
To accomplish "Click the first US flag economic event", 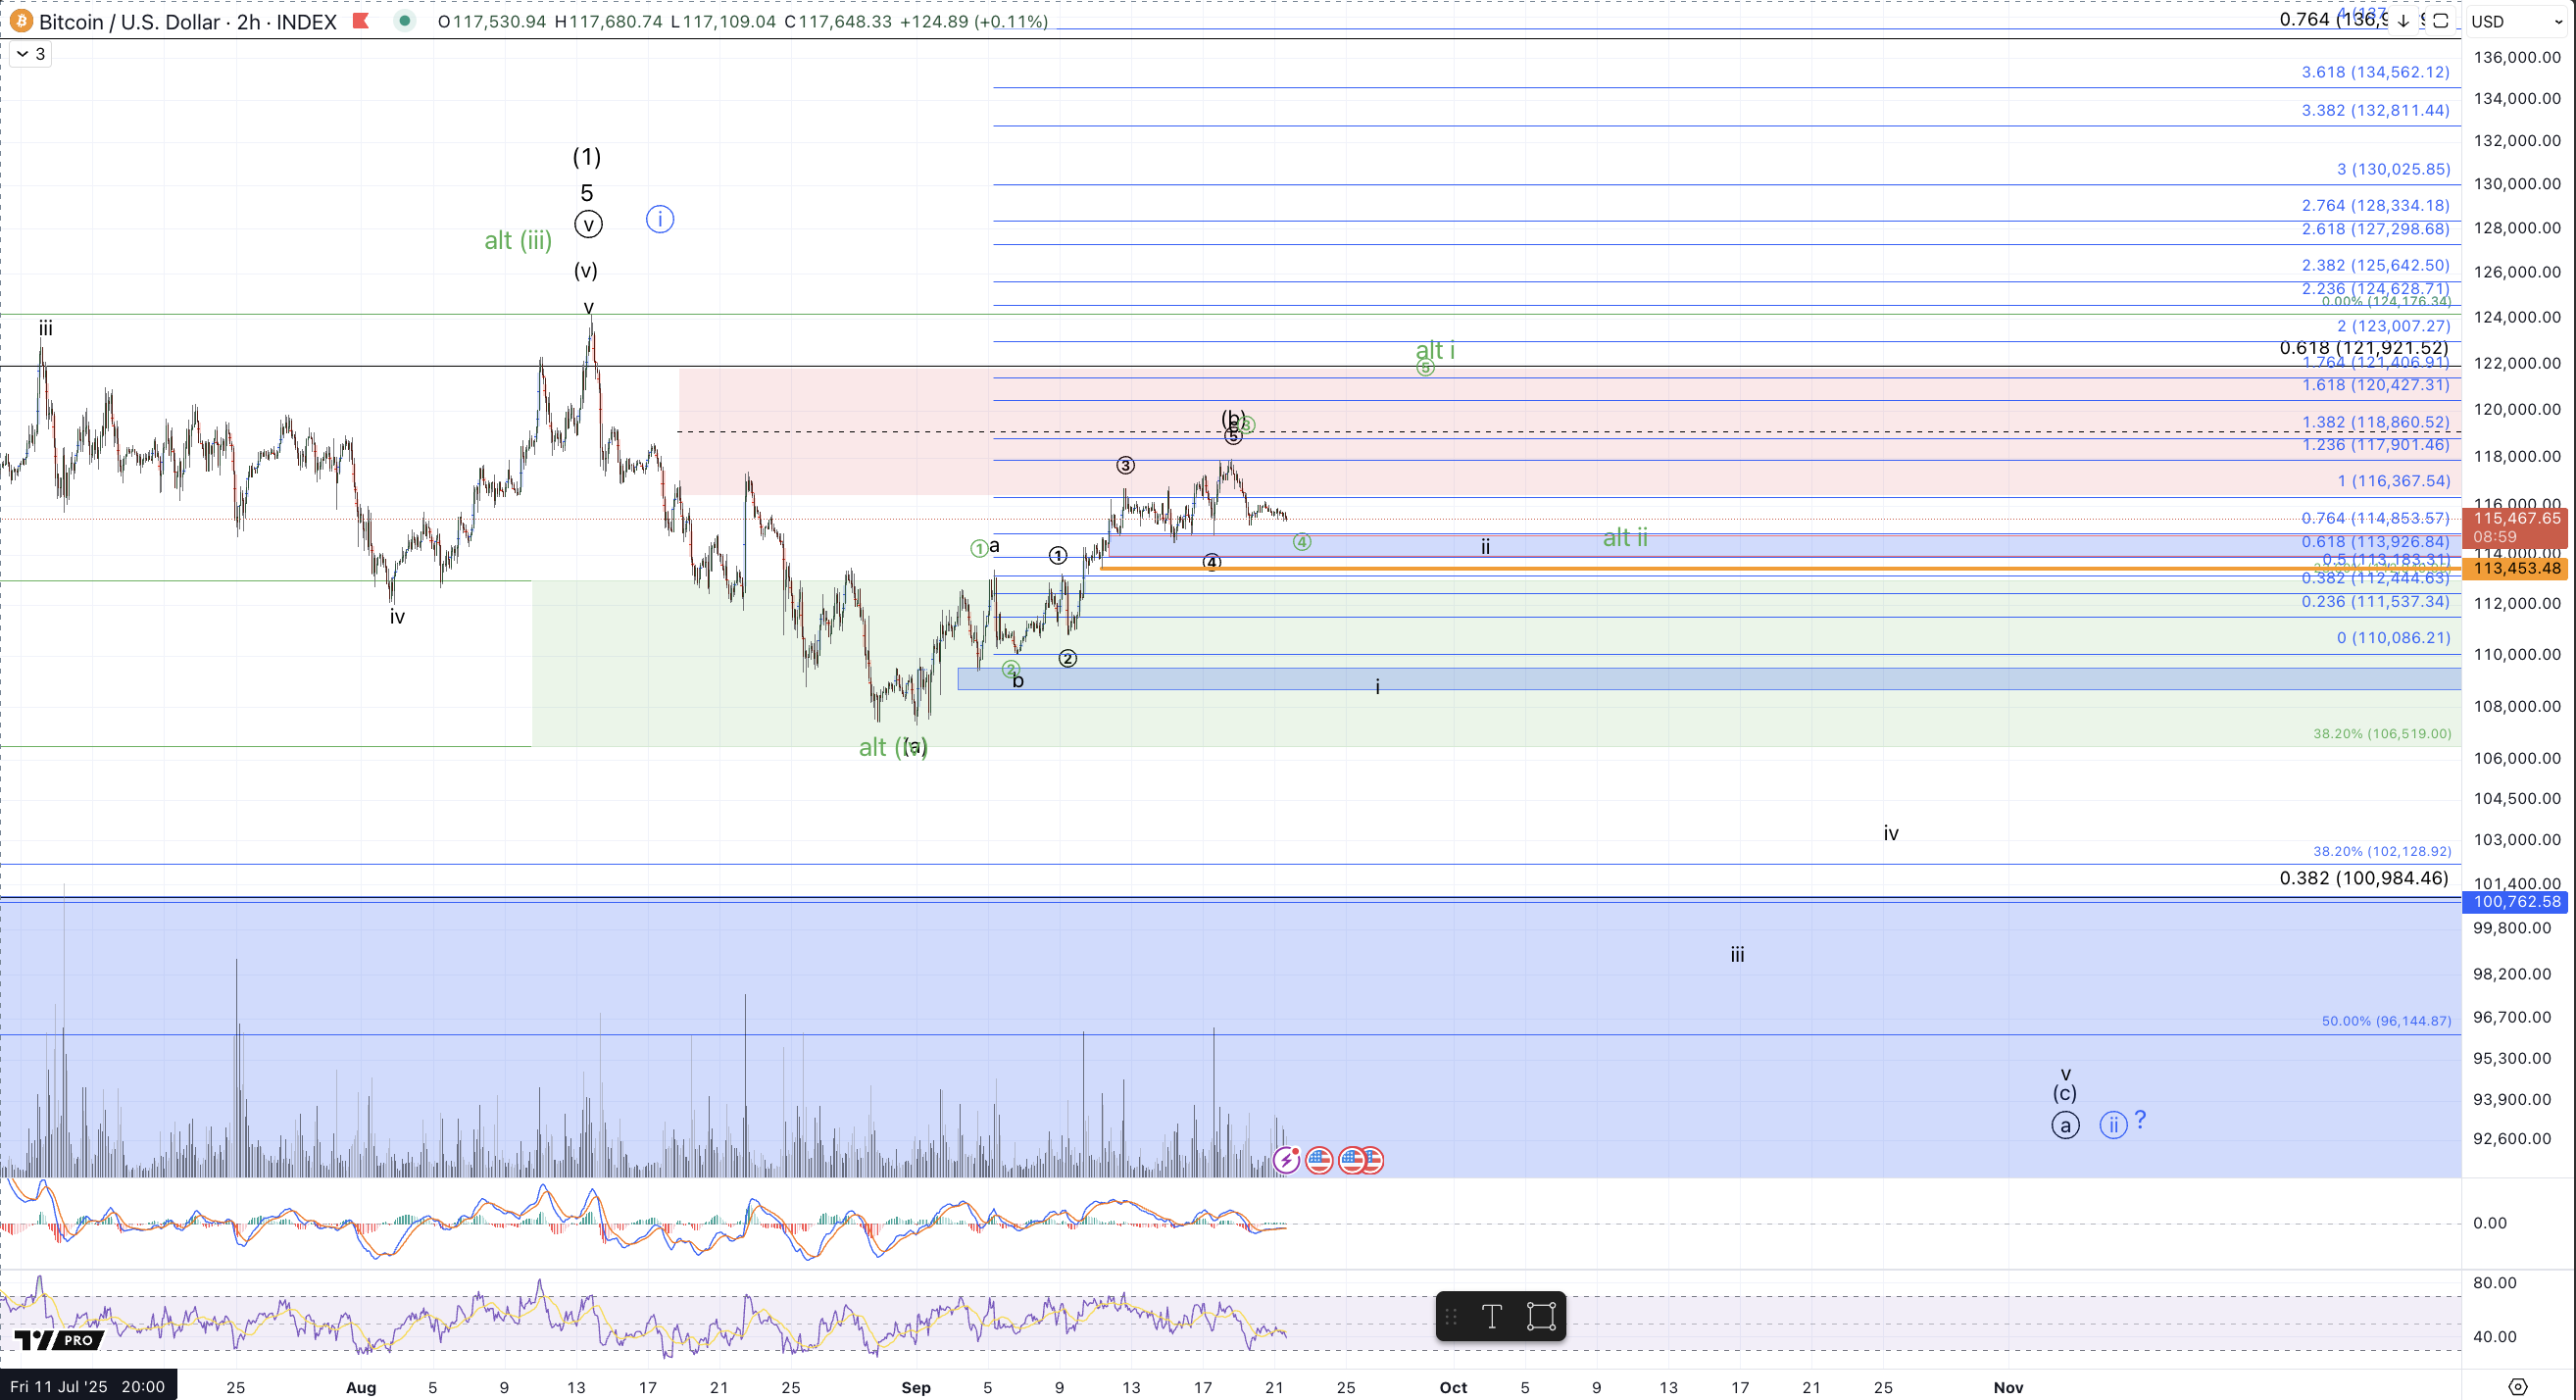I will click(x=1319, y=1160).
